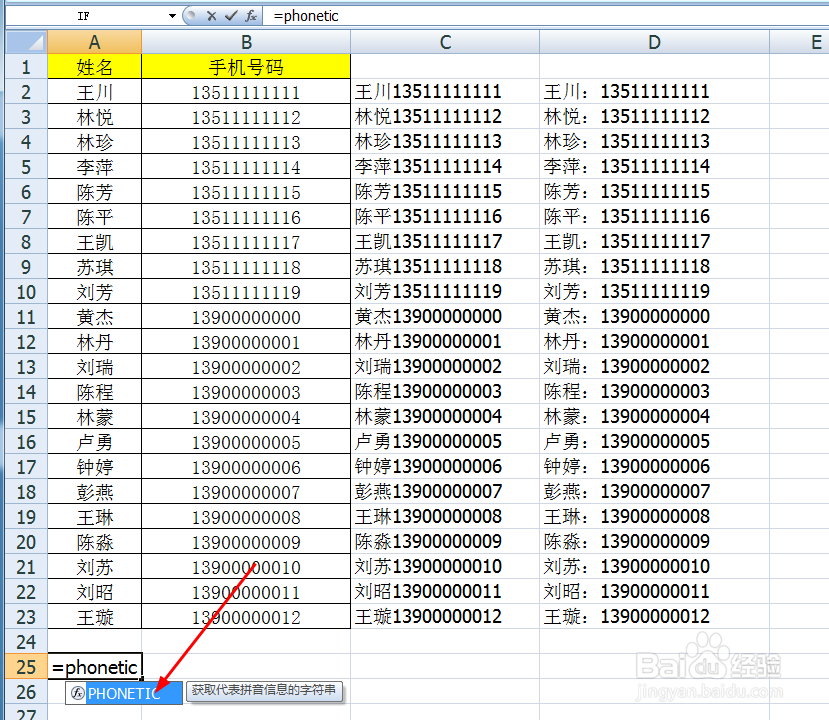
Task: Click the name cell 钟婷
Action: pos(95,467)
